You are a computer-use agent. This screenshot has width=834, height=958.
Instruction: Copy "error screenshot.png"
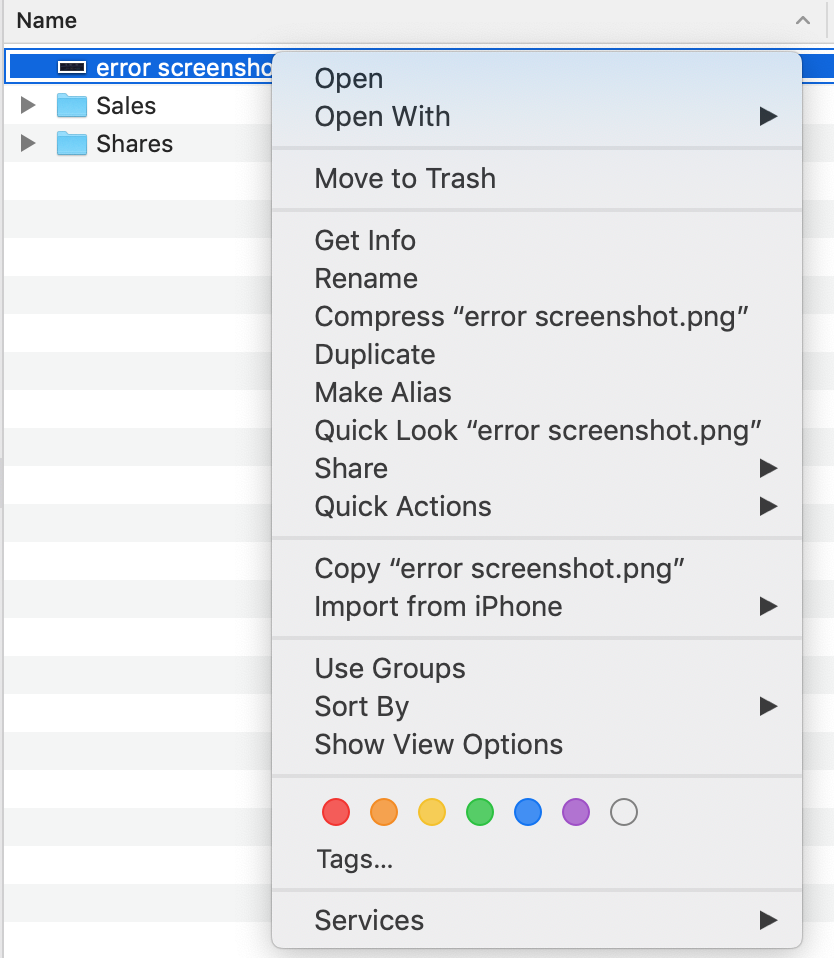(536, 569)
